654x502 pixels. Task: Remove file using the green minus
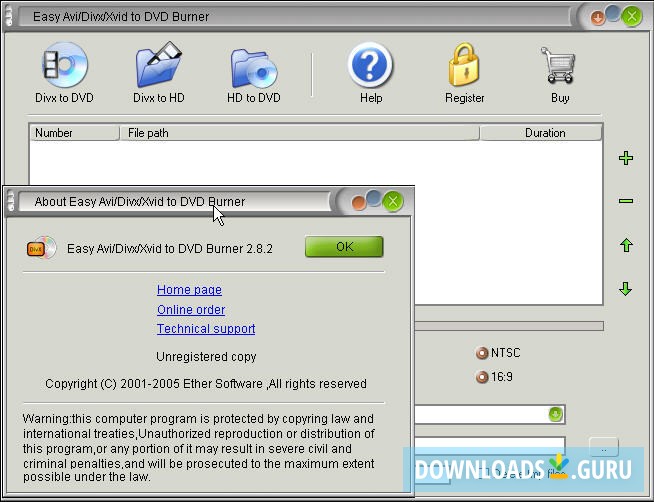point(626,201)
